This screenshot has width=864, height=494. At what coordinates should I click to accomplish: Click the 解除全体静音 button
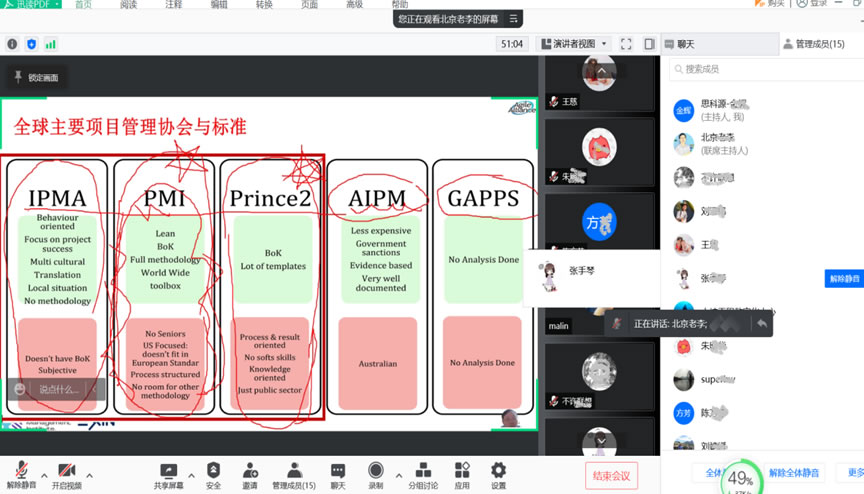(x=794, y=473)
